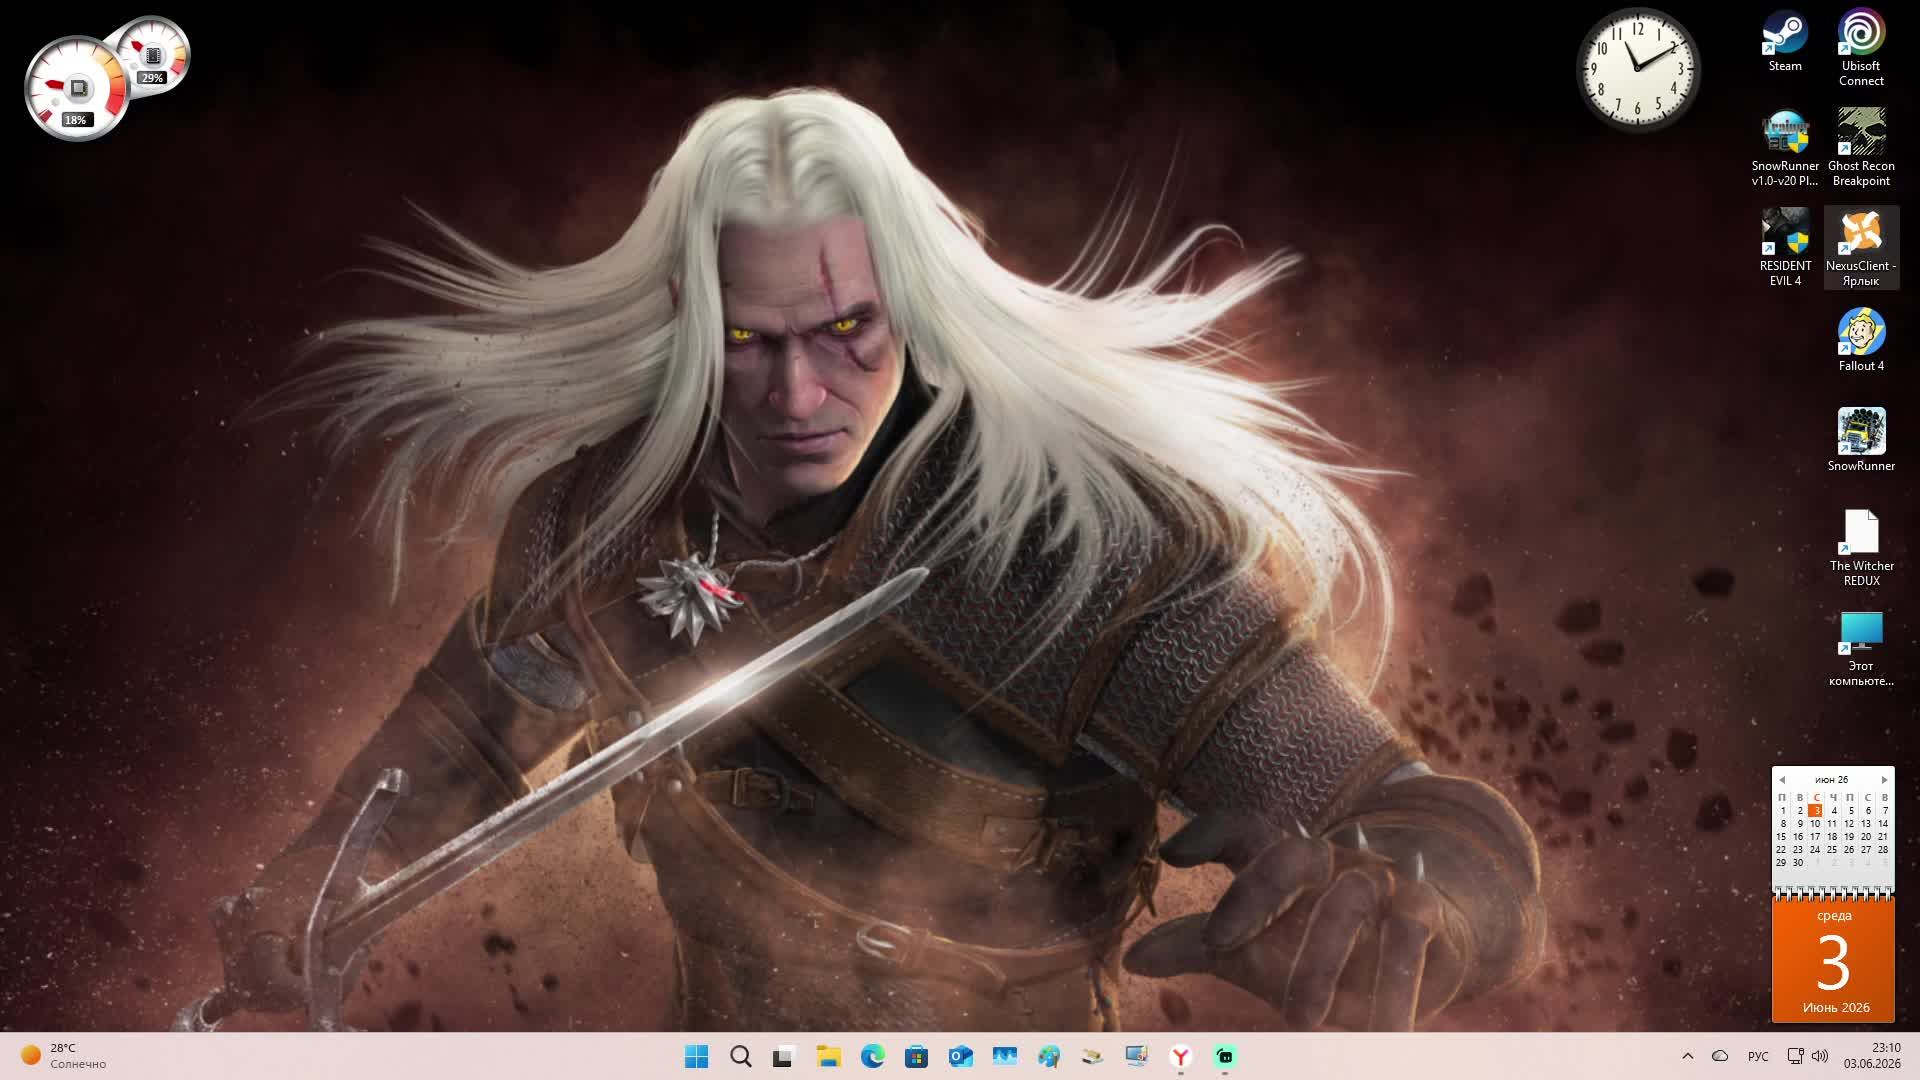The width and height of the screenshot is (1920, 1080).
Task: Select the Fallout 4 desktop icon
Action: pos(1861,340)
